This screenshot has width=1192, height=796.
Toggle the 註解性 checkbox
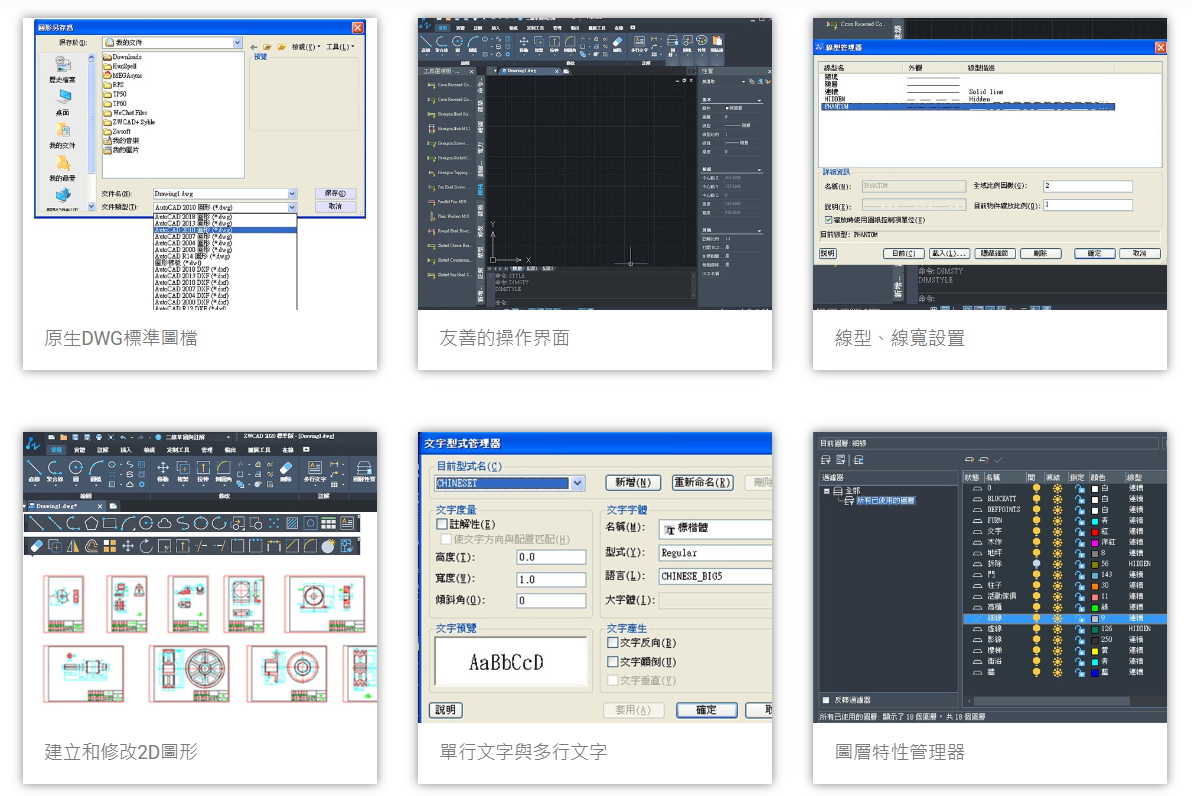(x=442, y=524)
